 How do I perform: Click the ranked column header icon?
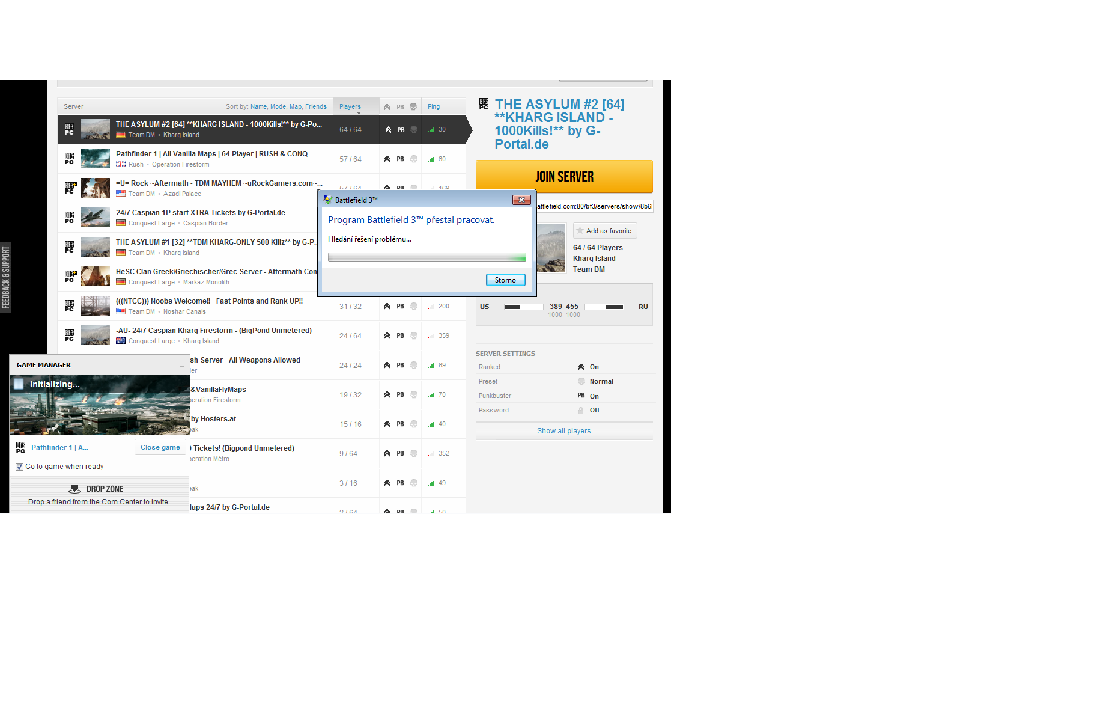[x=387, y=107]
